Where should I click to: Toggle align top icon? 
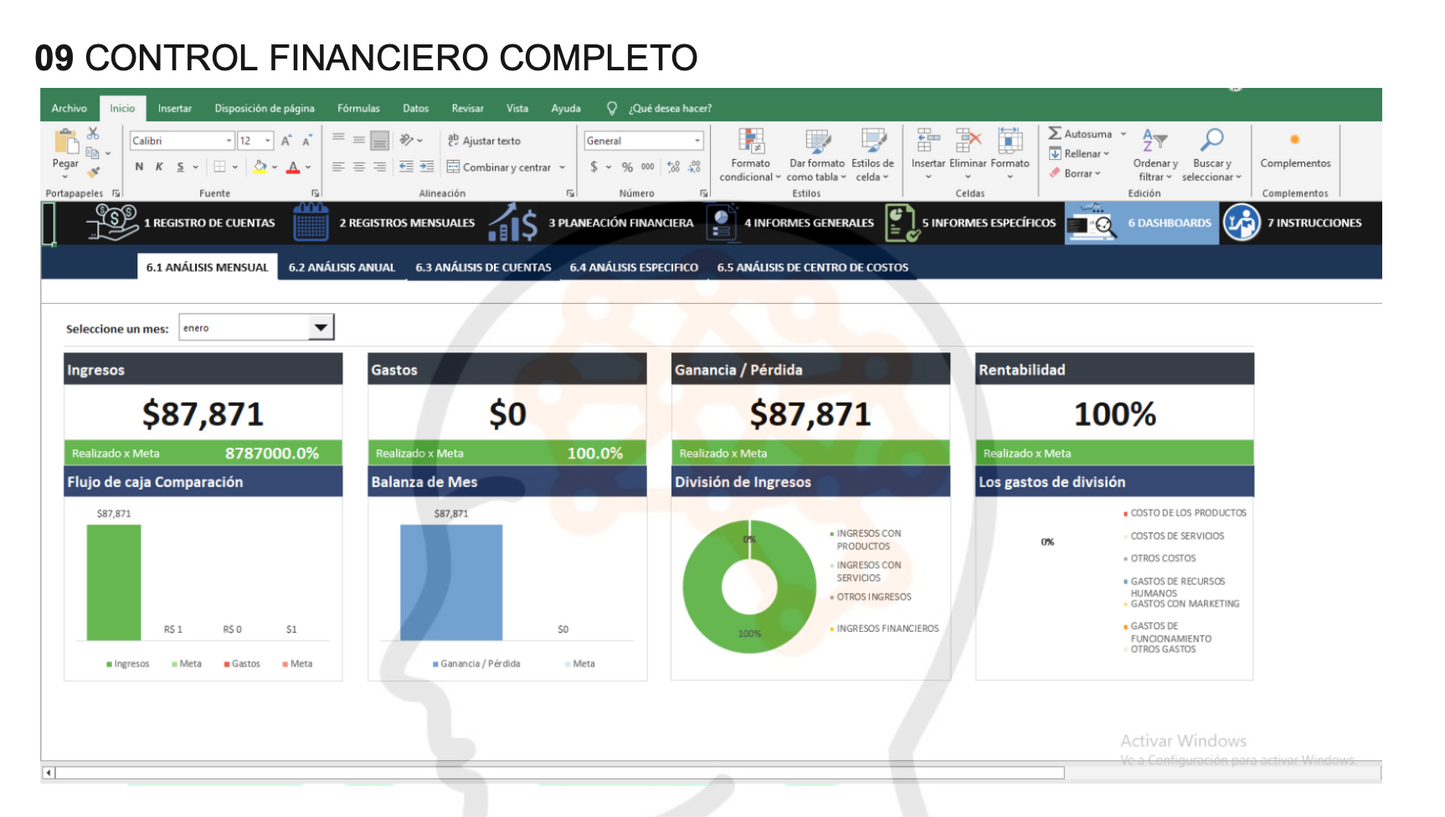338,139
